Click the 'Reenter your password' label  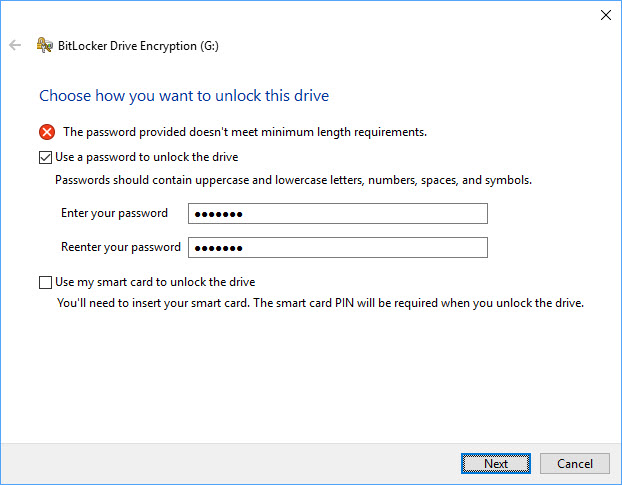click(121, 247)
